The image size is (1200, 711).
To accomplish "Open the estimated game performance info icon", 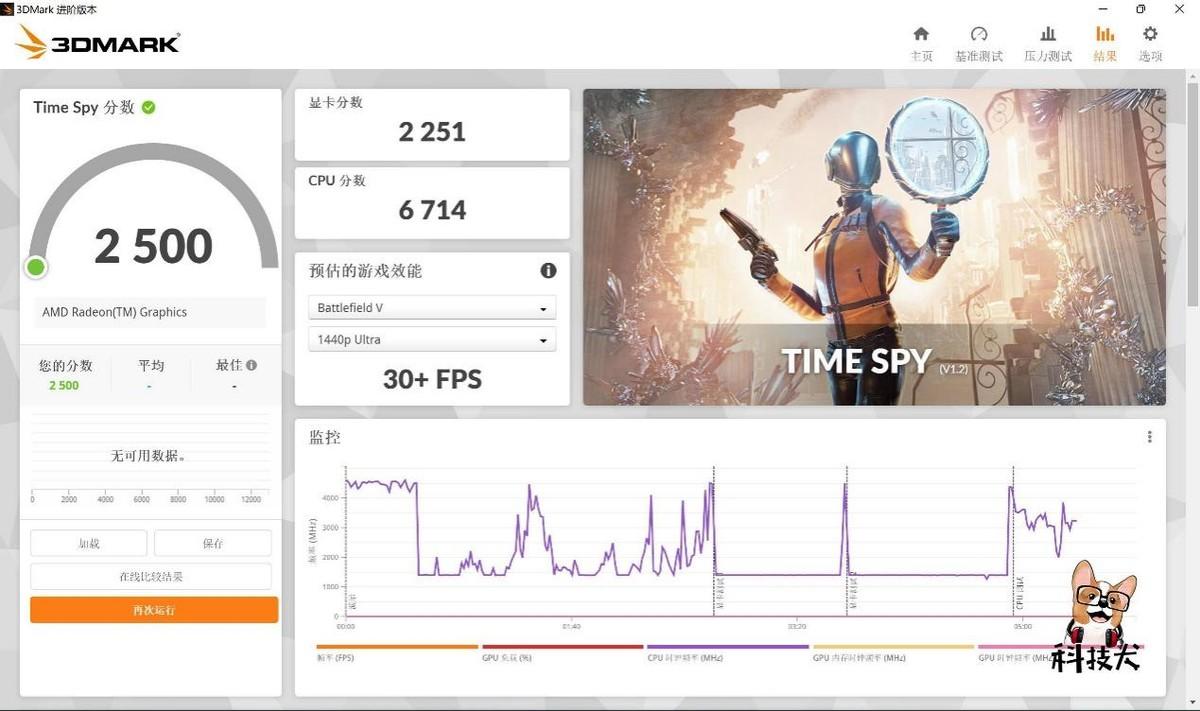I will [548, 270].
